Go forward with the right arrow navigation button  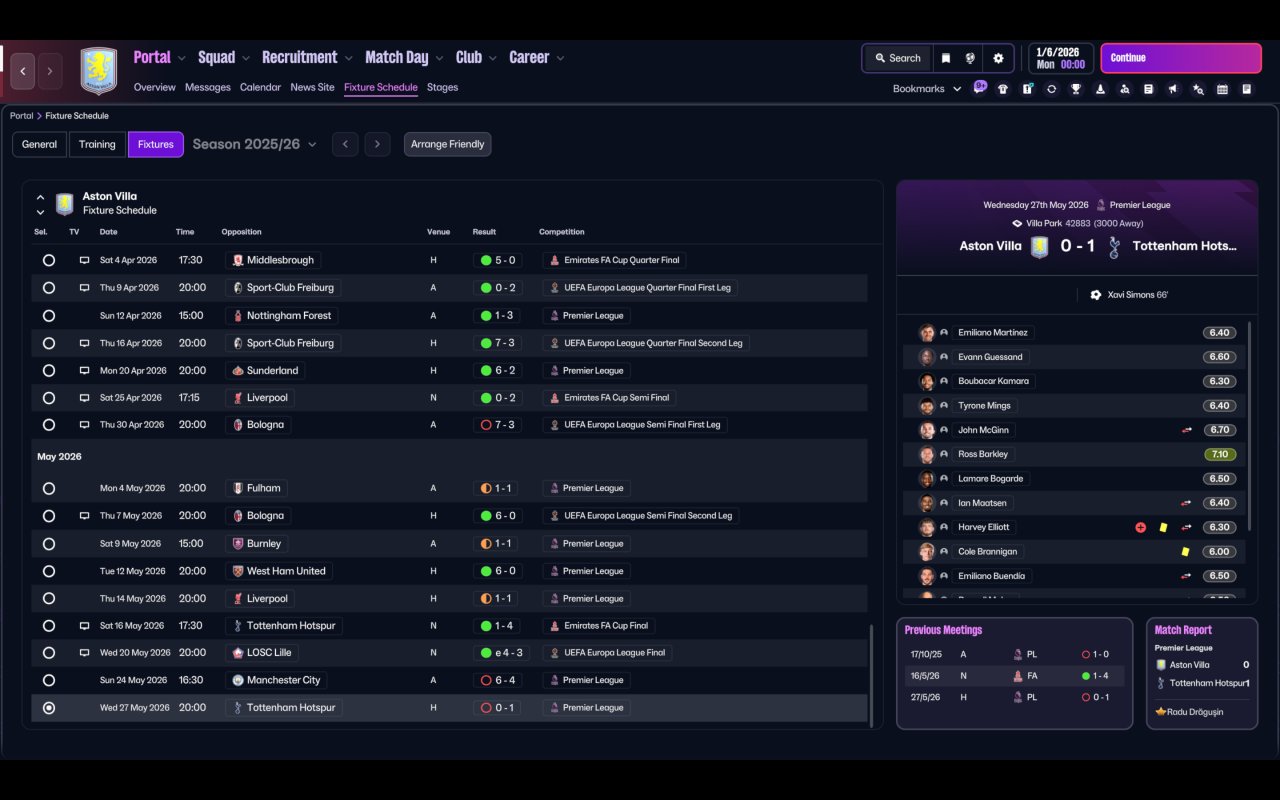click(50, 71)
